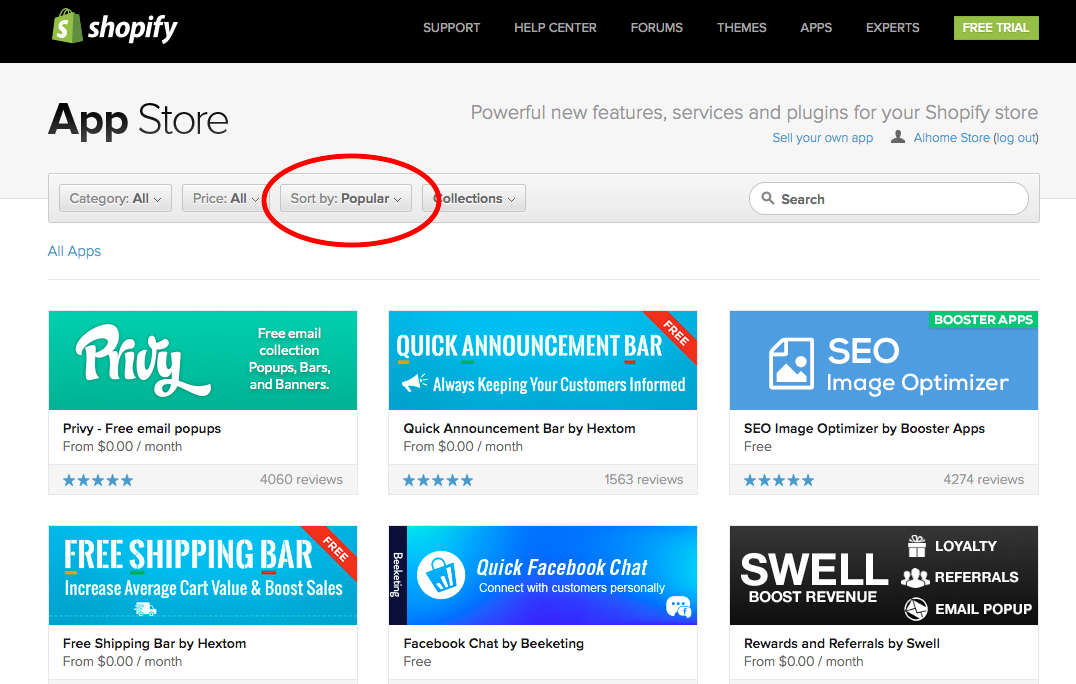The width and height of the screenshot is (1076, 684).
Task: Open the Quick Announcement Bar banner
Action: pyautogui.click(x=543, y=360)
